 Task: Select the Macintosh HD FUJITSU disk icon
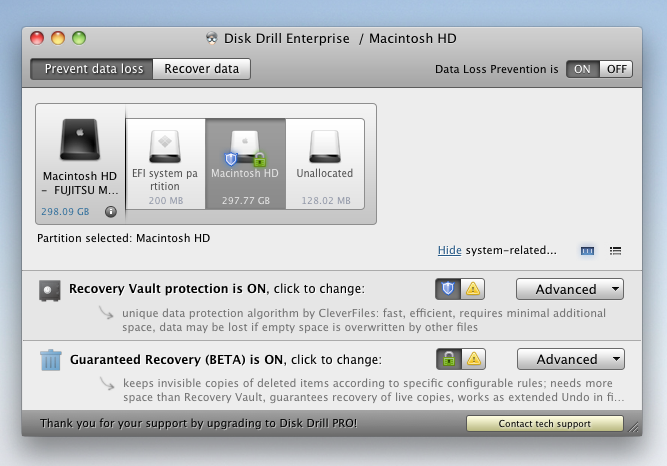point(80,140)
